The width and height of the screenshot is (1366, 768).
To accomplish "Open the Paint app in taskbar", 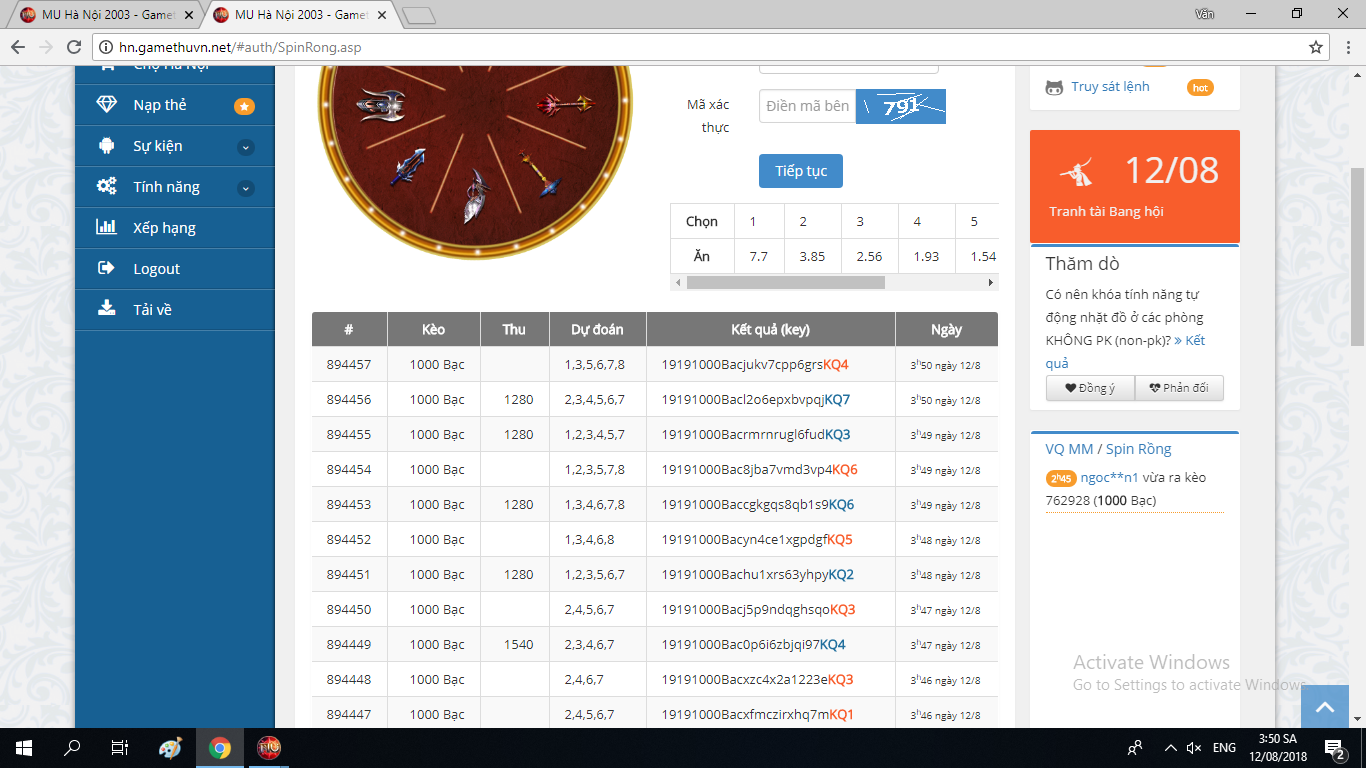I will (x=170, y=748).
